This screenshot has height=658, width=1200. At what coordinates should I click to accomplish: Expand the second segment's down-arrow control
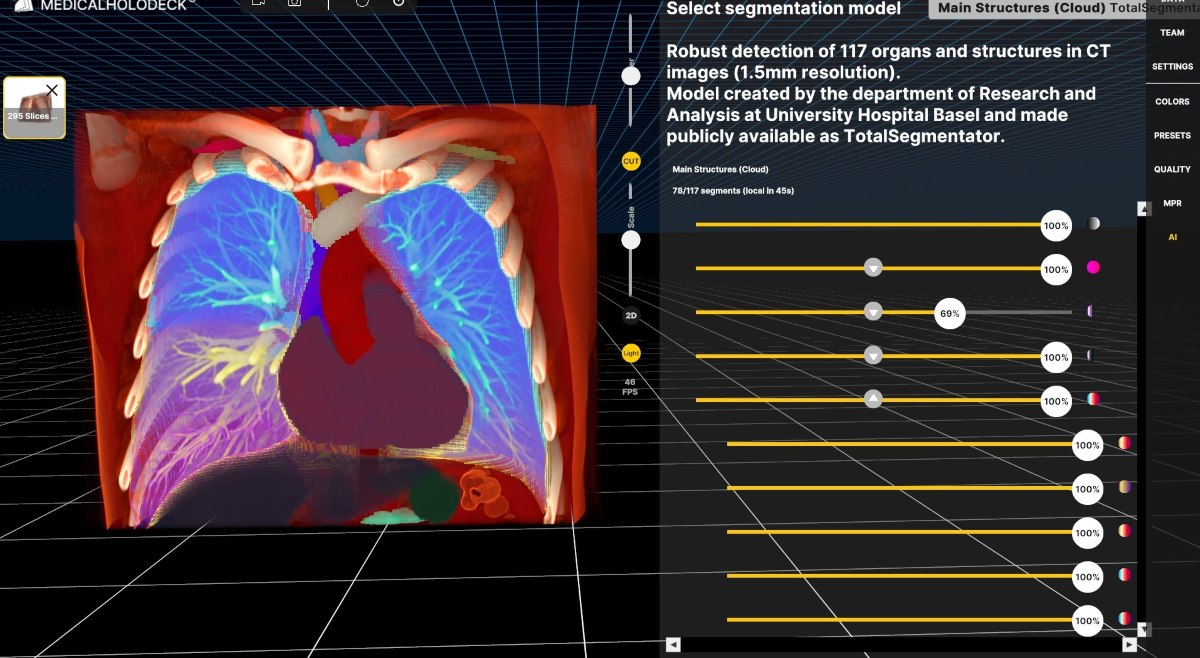pyautogui.click(x=872, y=268)
